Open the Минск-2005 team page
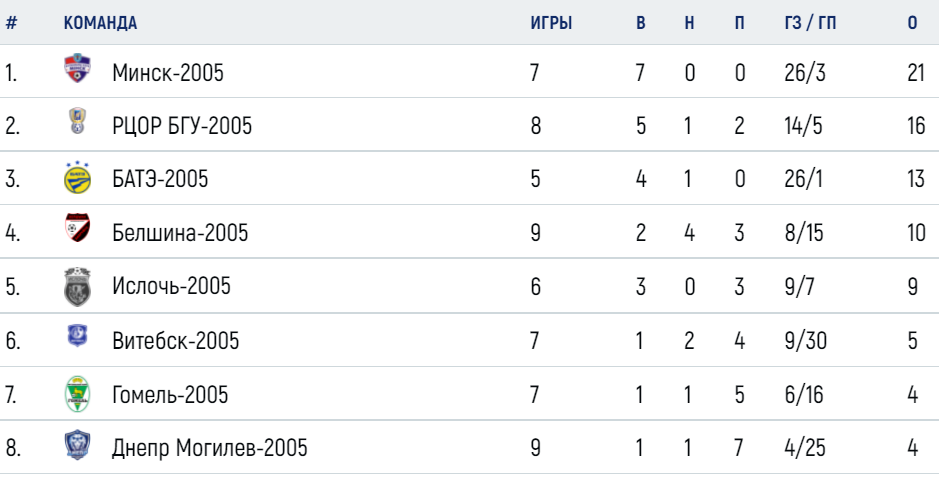This screenshot has width=939, height=479. coord(168,73)
